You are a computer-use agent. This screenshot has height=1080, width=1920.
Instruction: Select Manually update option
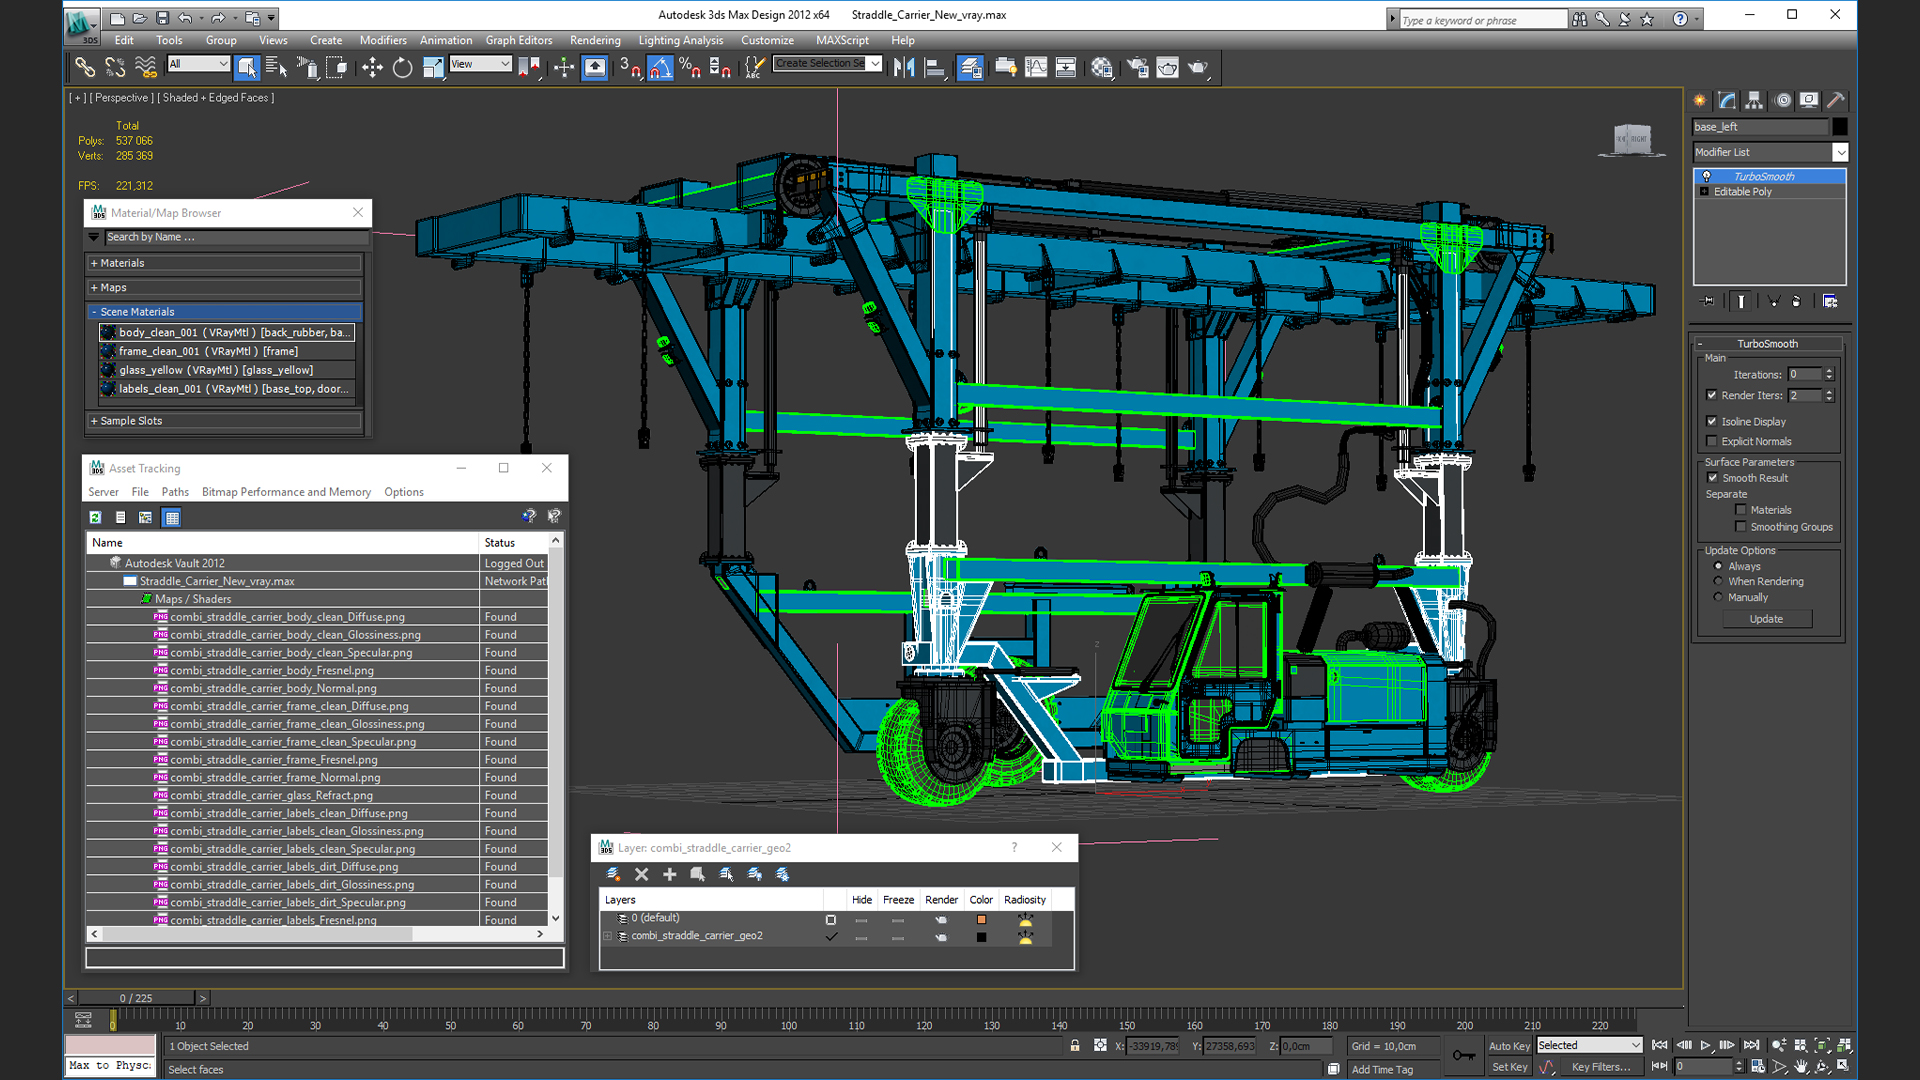point(1718,597)
